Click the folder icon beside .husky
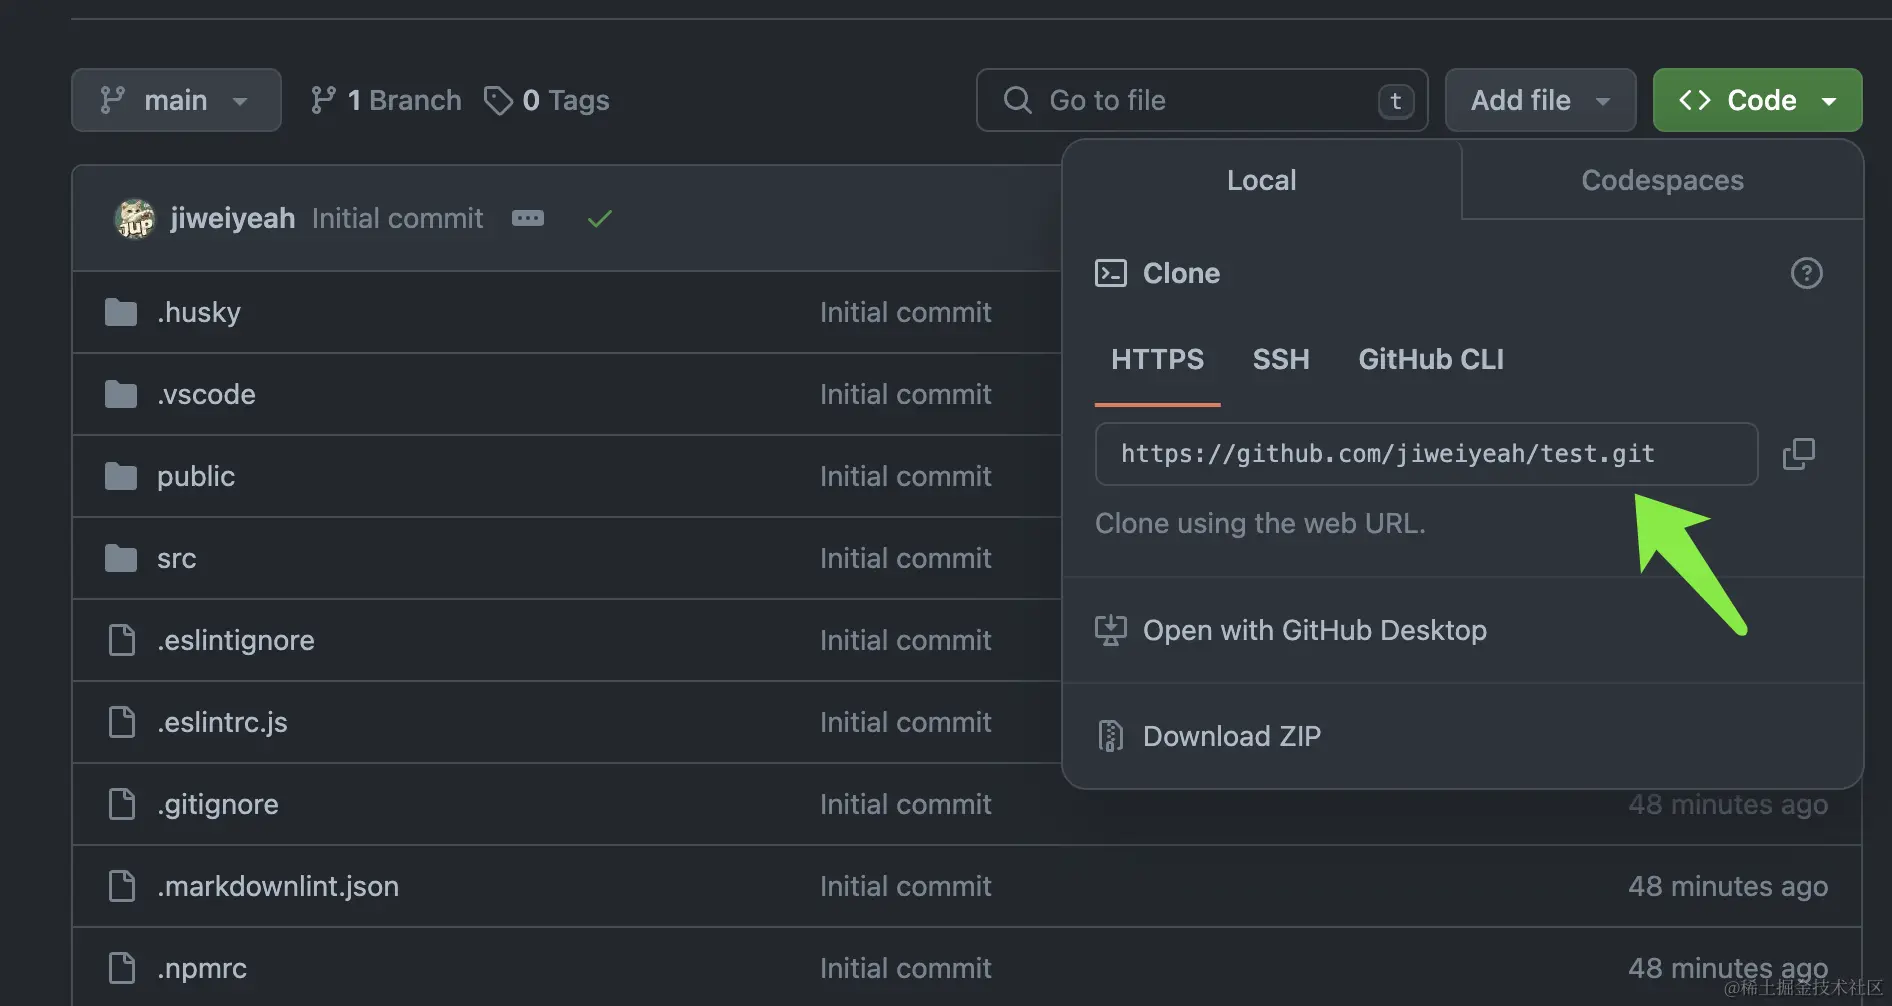1892x1006 pixels. 121,312
